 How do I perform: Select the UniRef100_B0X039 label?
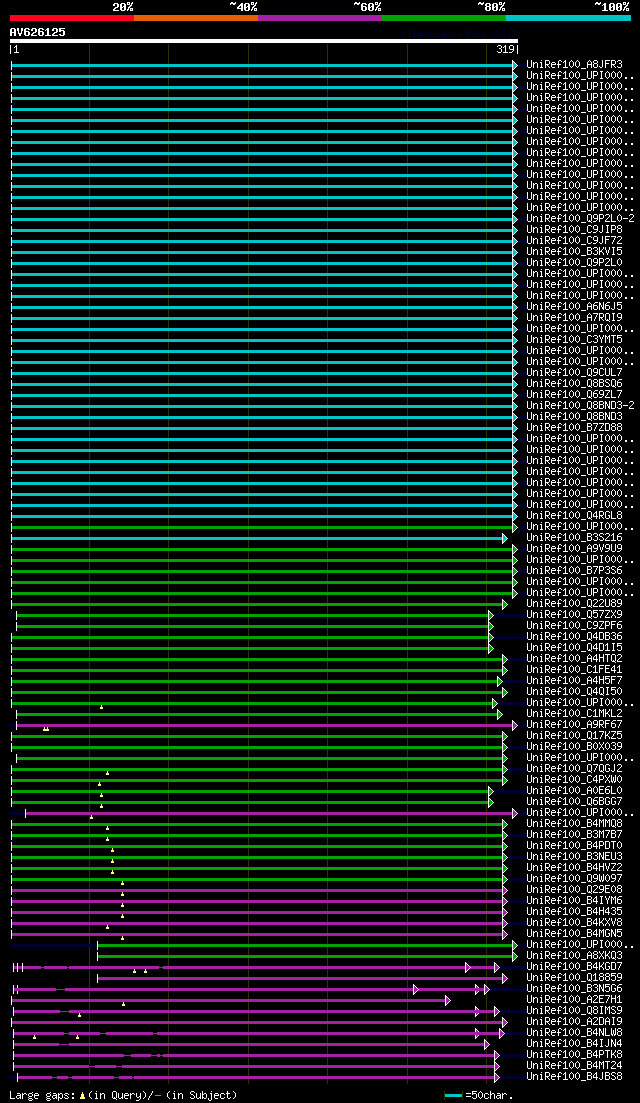coord(574,747)
